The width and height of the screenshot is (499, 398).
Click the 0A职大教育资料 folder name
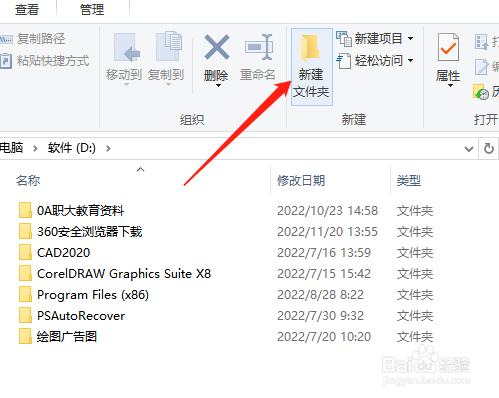pyautogui.click(x=80, y=211)
